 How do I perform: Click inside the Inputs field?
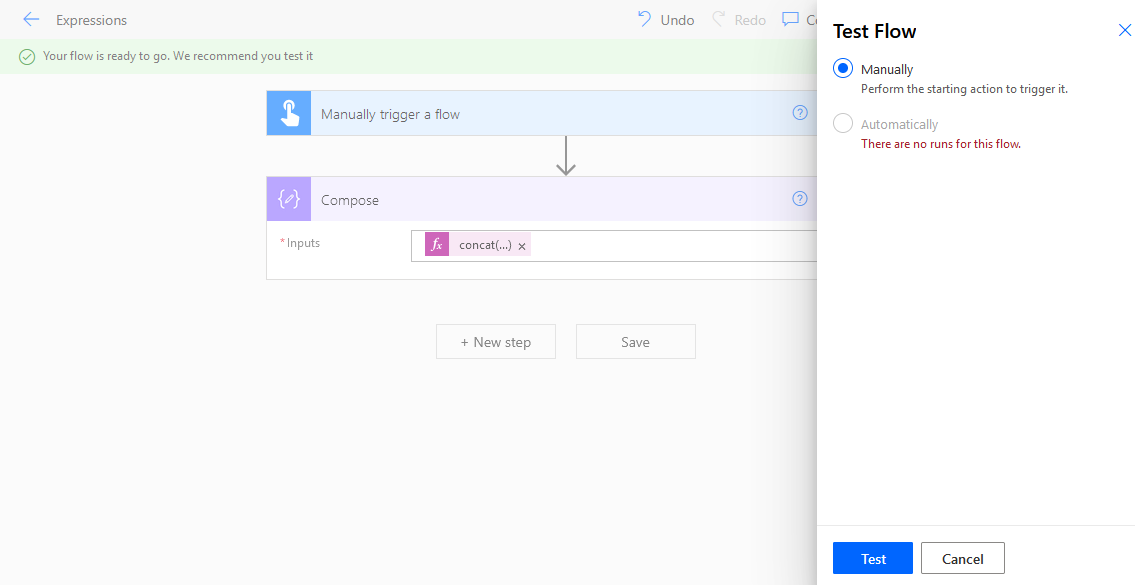coord(670,246)
